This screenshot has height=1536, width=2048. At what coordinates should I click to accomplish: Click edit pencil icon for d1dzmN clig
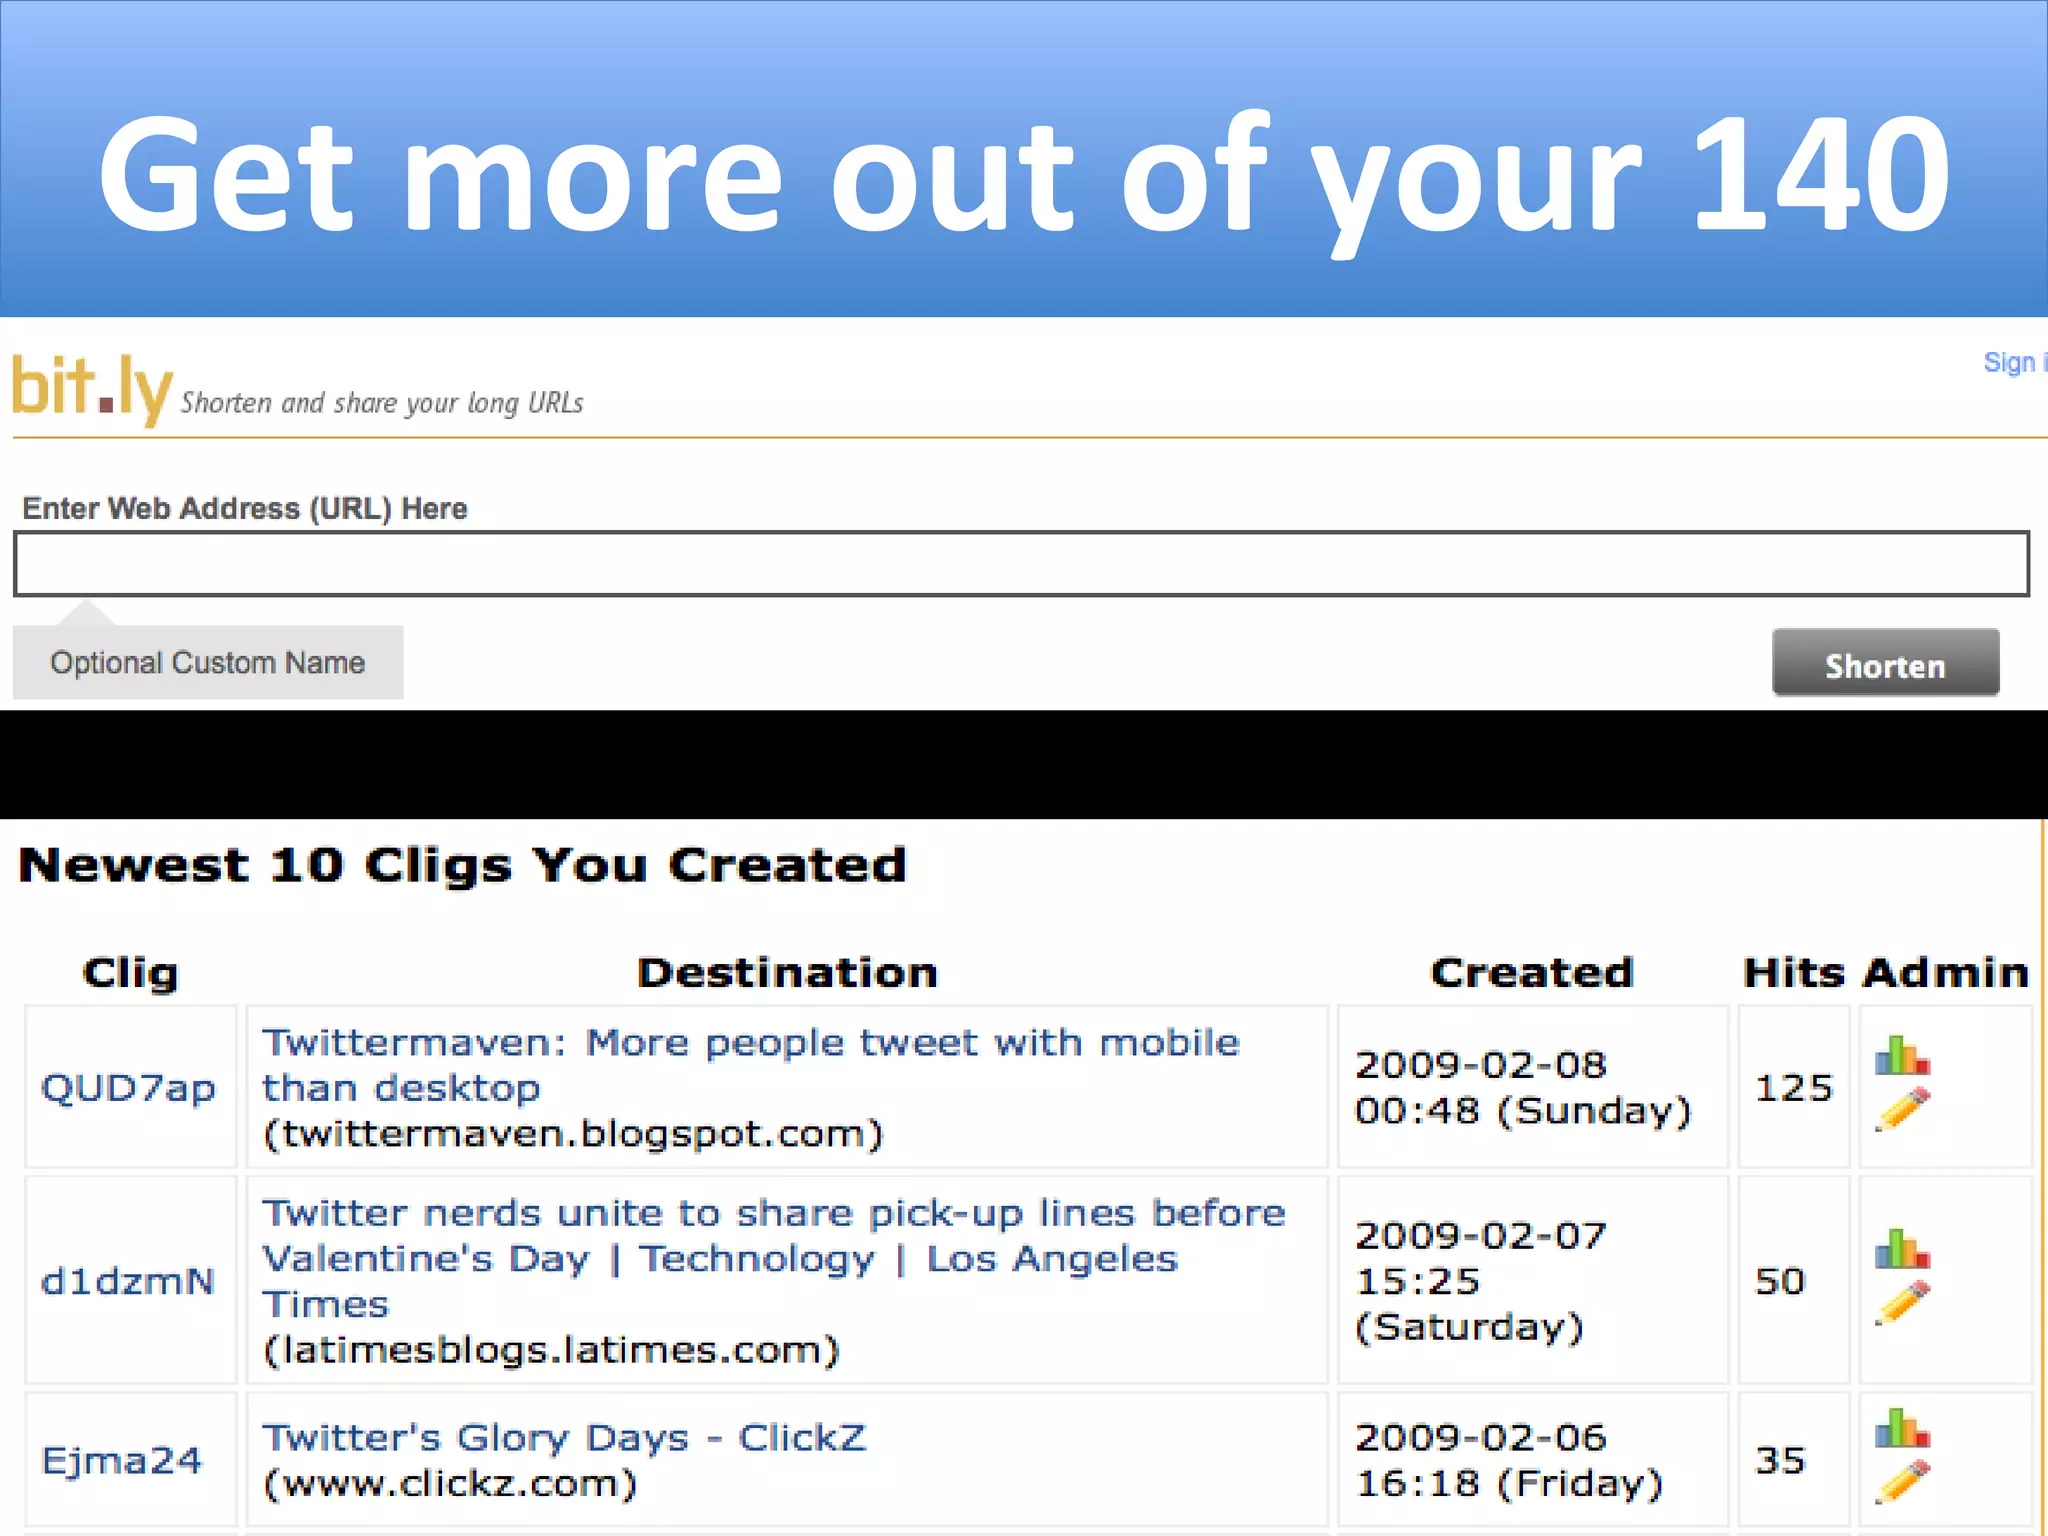[x=1902, y=1302]
